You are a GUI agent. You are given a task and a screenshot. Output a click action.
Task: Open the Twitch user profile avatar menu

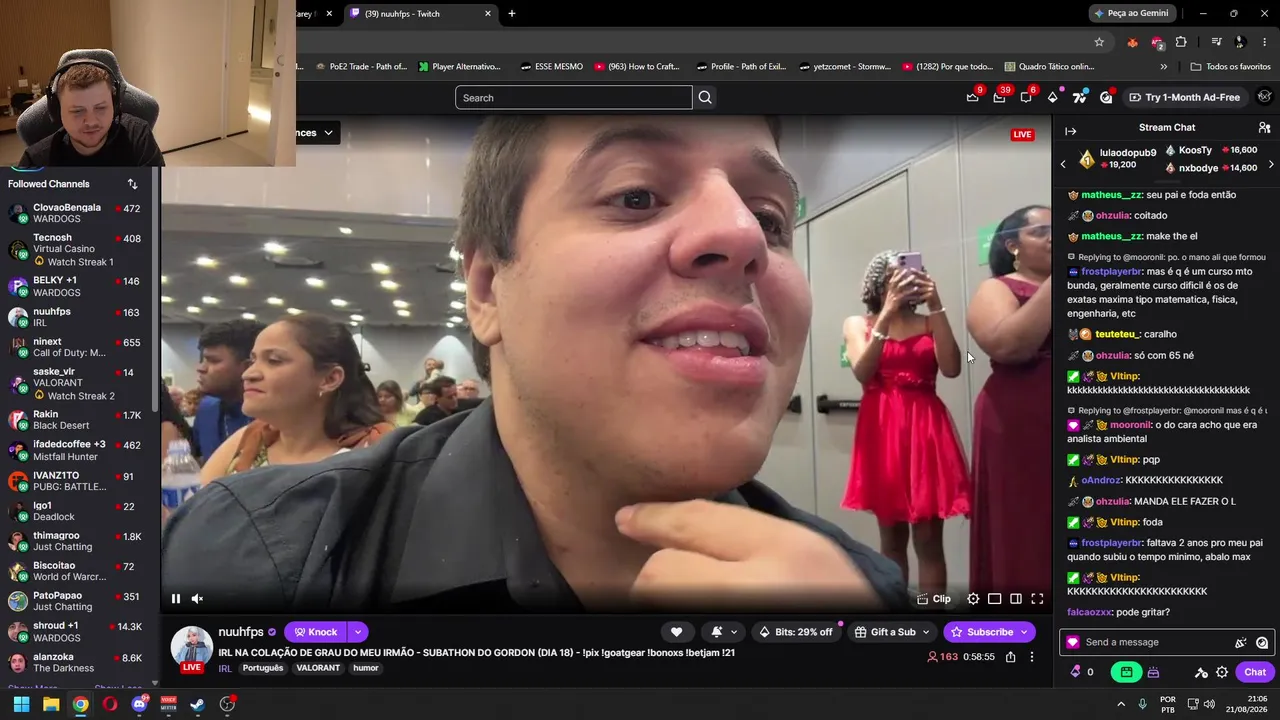[x=1265, y=97]
